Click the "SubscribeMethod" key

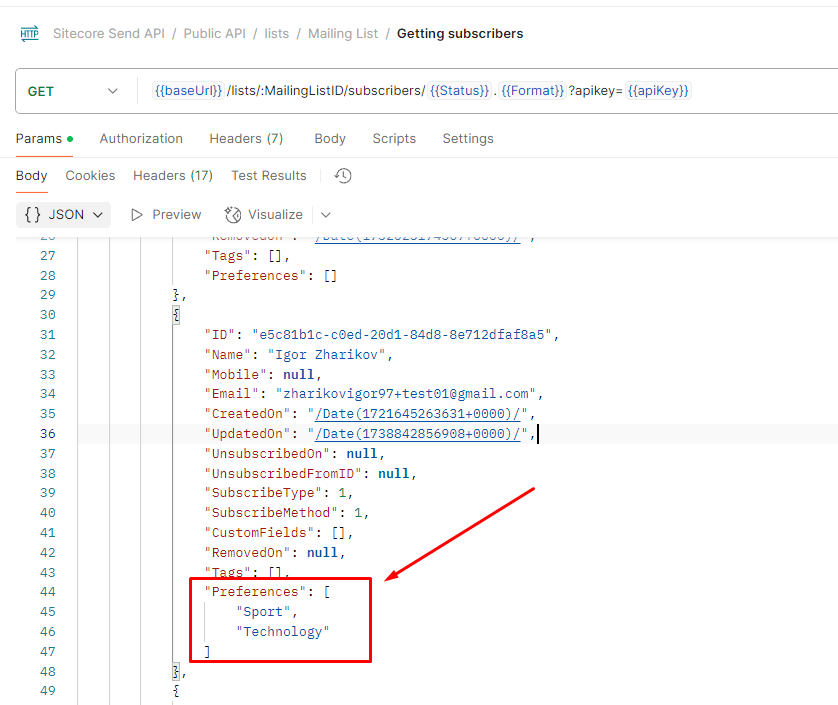(x=271, y=513)
